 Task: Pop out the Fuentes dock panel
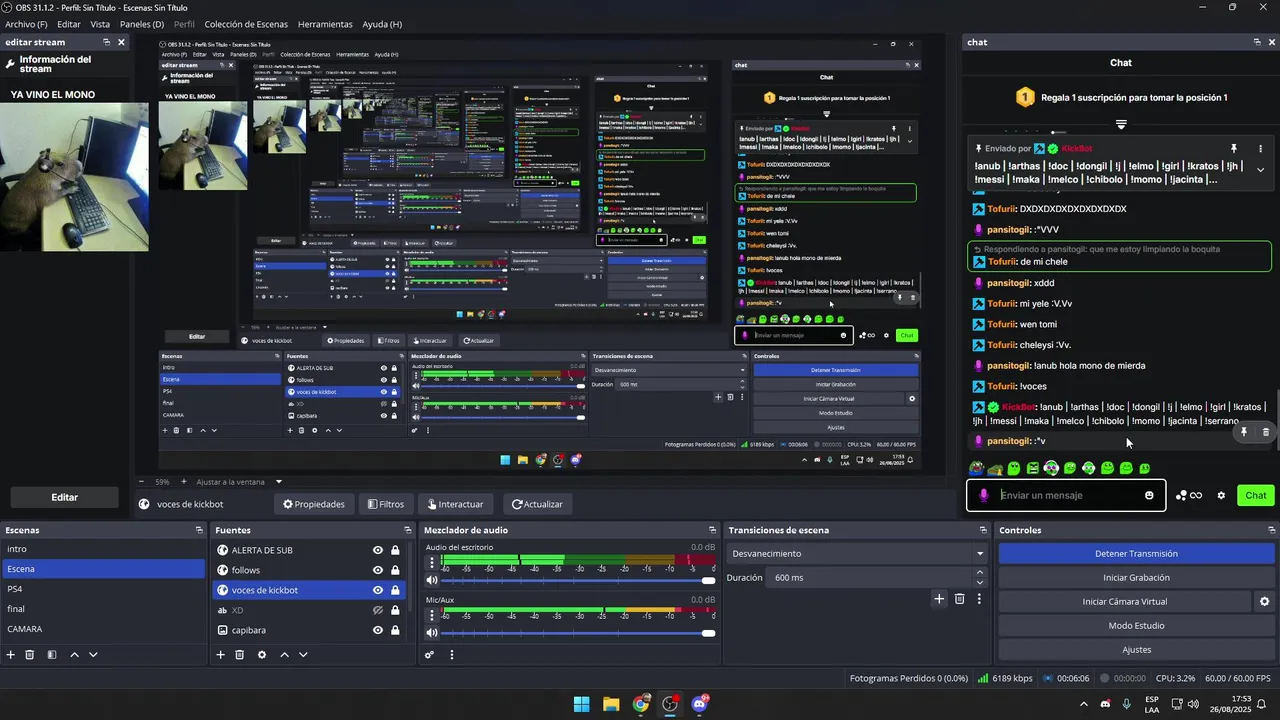pyautogui.click(x=408, y=530)
